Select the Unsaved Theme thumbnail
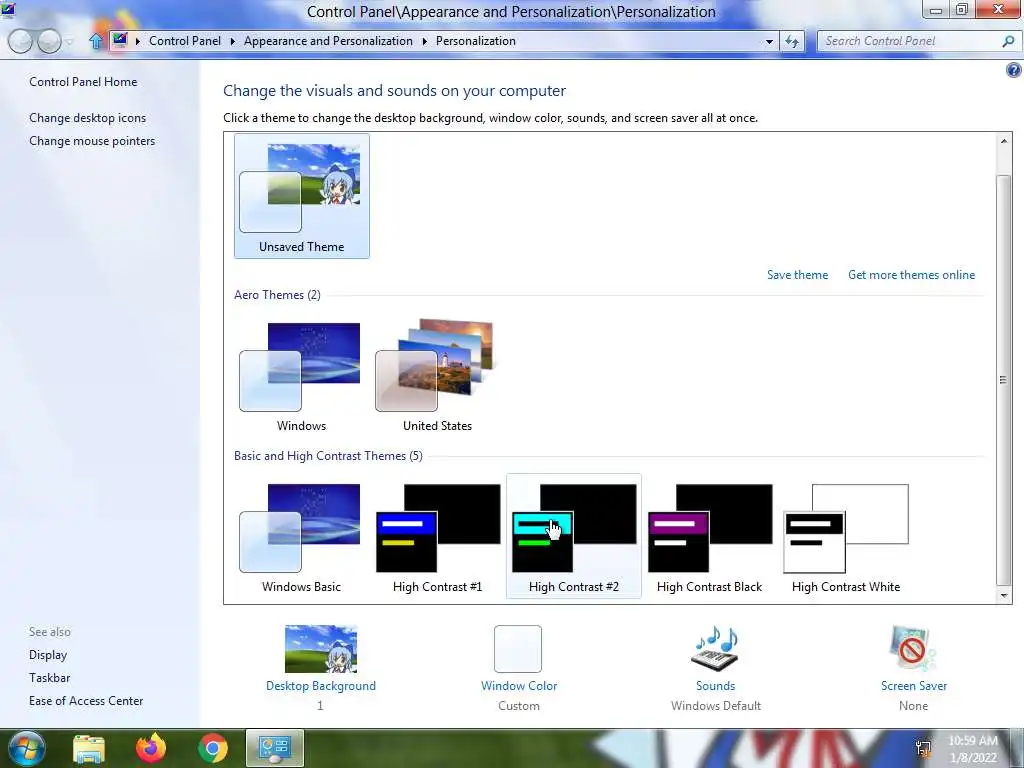 301,196
